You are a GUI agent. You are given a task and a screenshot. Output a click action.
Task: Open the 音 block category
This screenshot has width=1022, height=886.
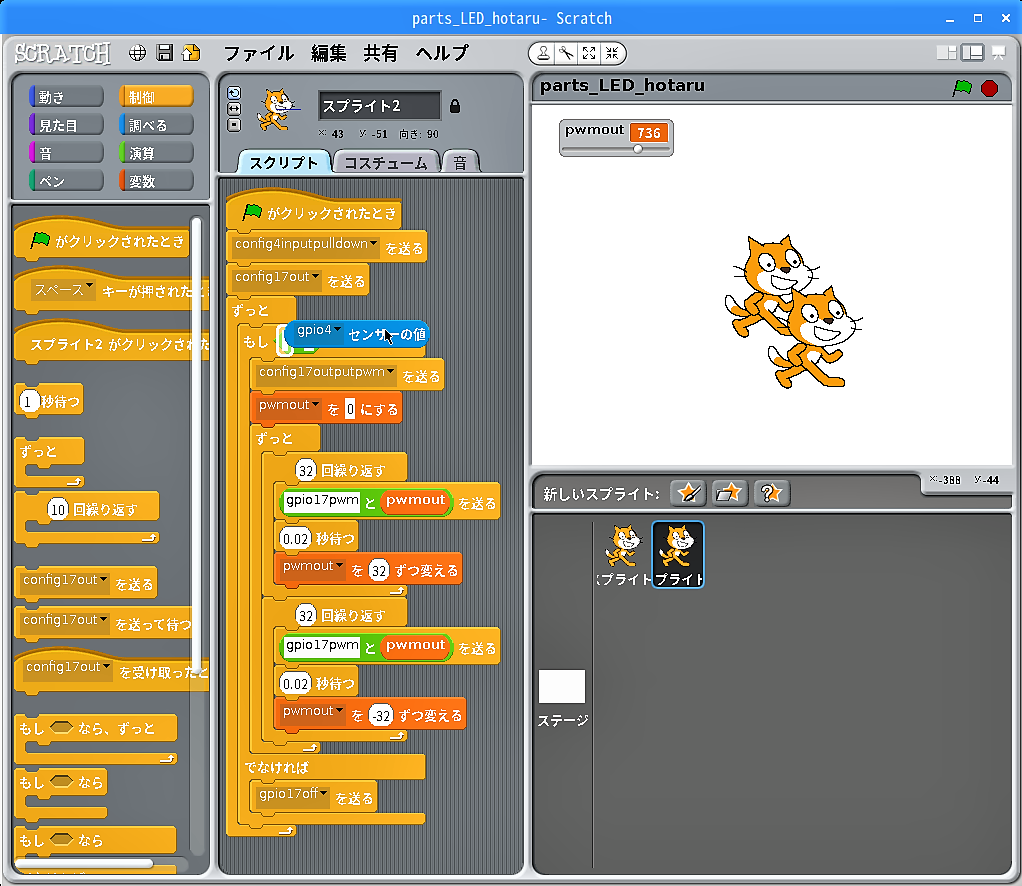[66, 153]
